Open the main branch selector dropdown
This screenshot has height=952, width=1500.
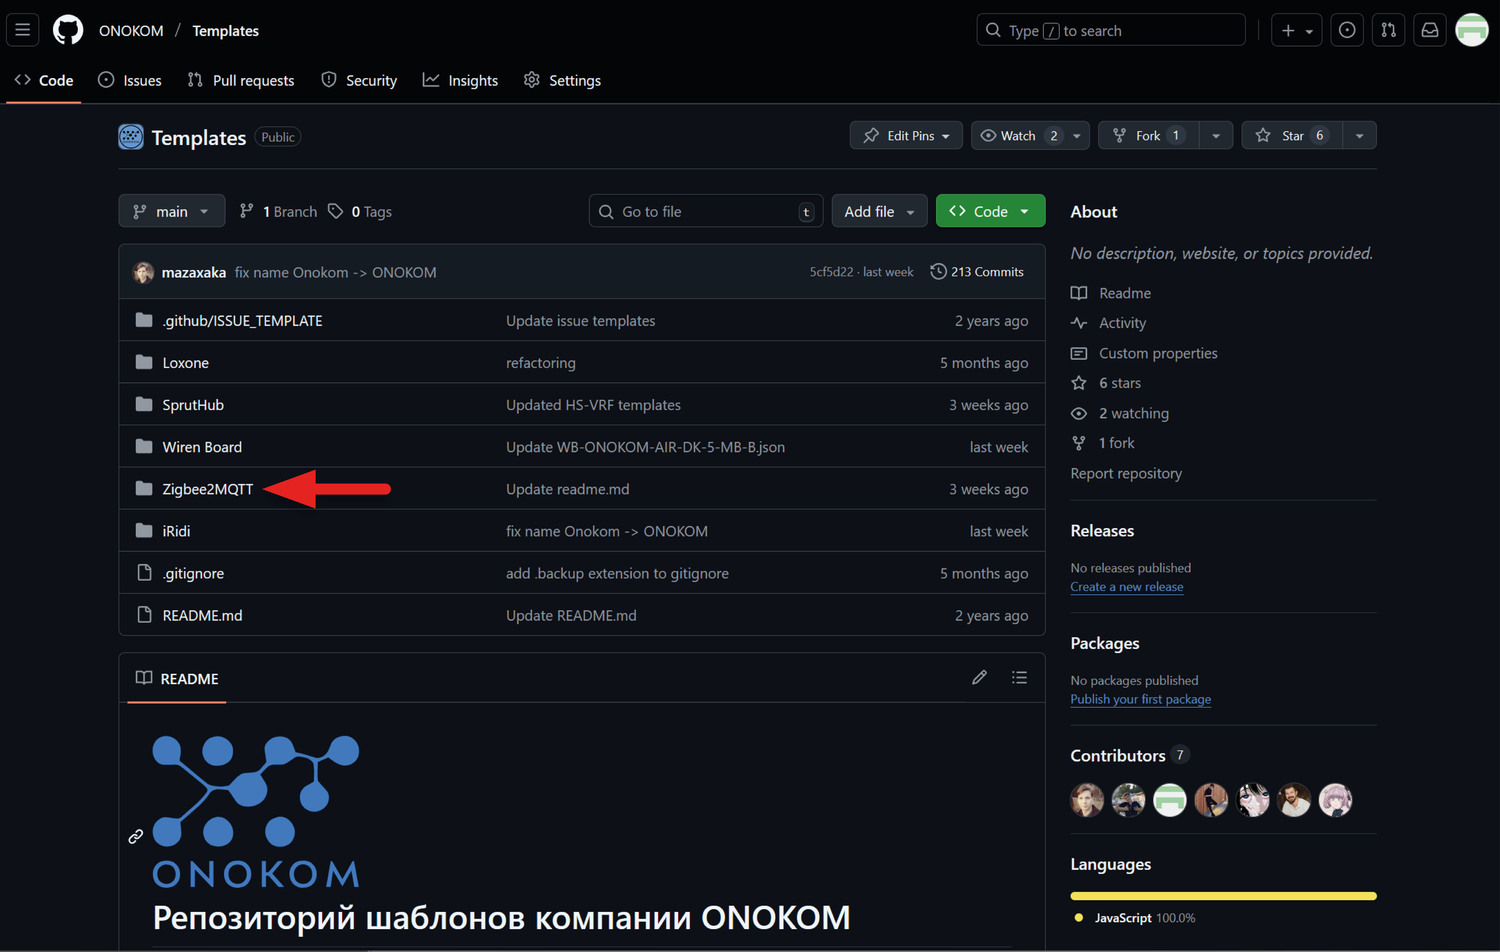(x=171, y=211)
